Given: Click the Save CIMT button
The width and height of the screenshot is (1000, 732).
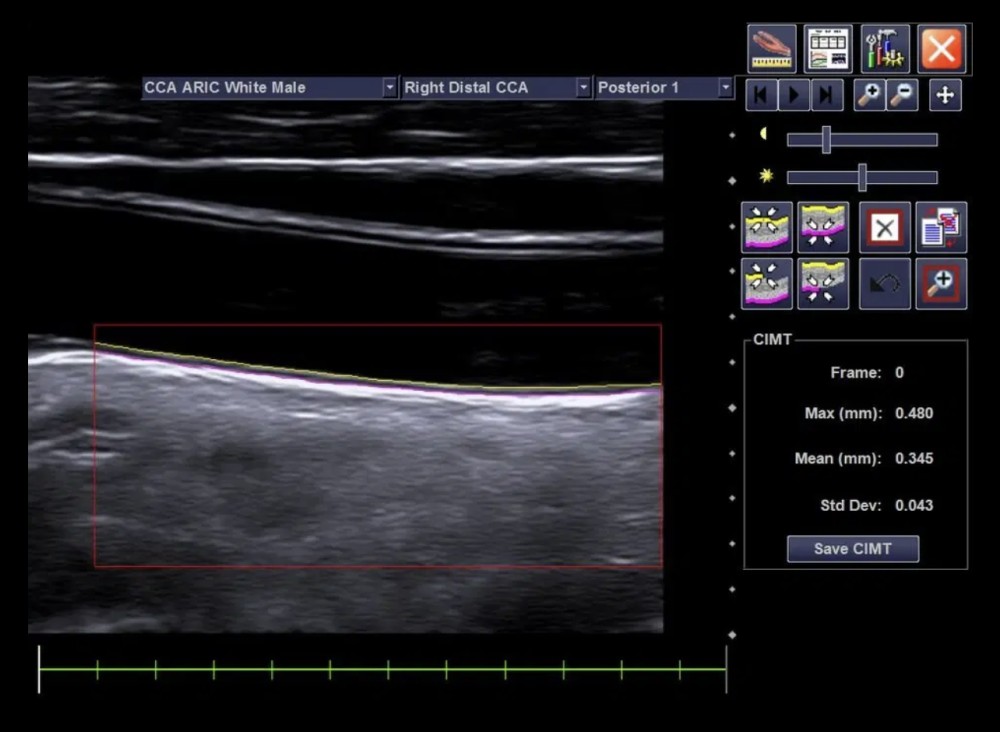Looking at the screenshot, I should (x=852, y=548).
